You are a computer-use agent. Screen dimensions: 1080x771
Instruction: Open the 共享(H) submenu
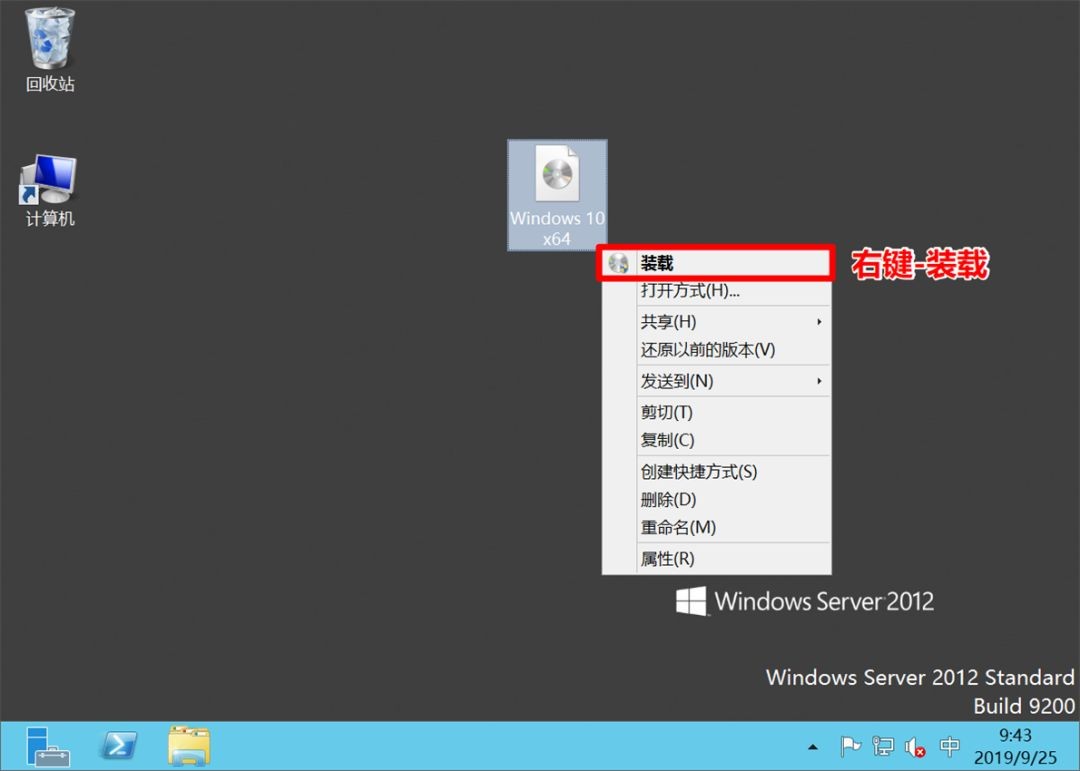[716, 322]
